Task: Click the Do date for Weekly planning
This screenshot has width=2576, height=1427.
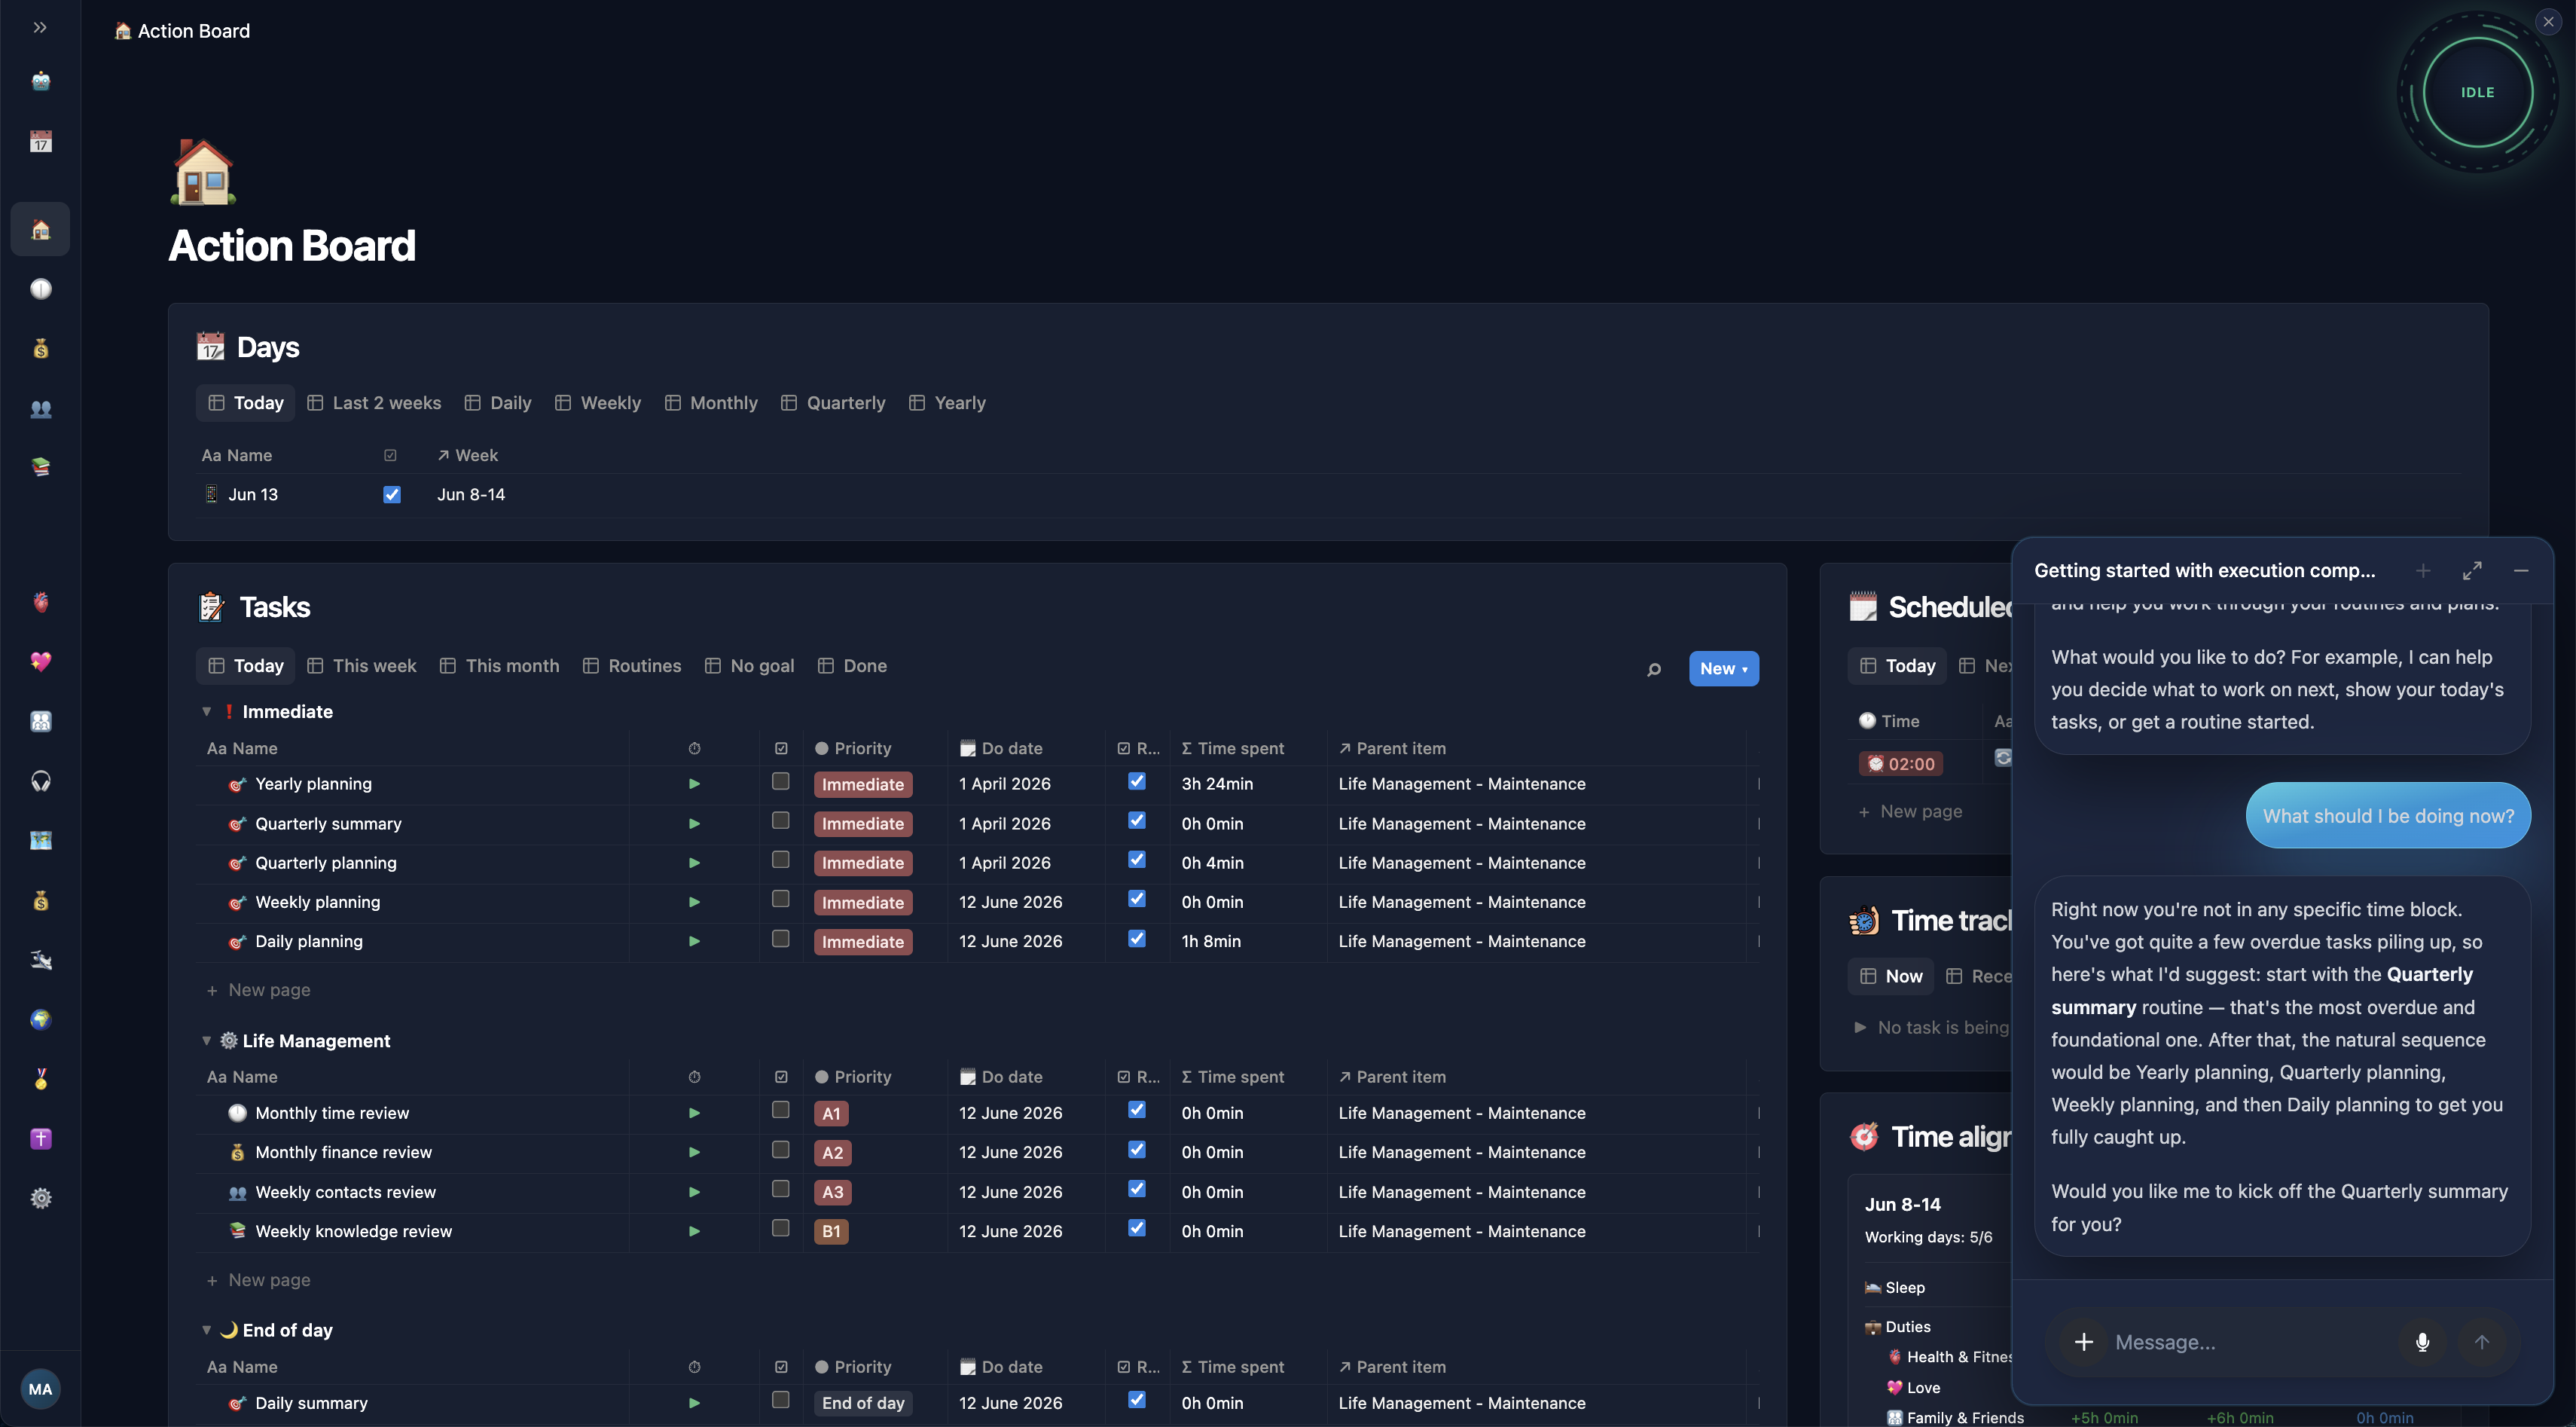Action: pos(1010,902)
